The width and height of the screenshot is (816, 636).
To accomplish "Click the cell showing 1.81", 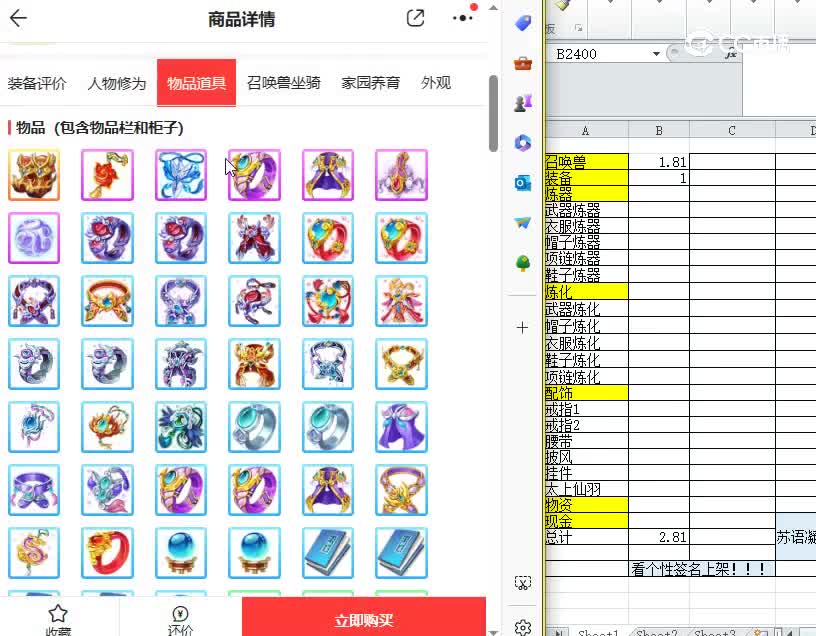I will (x=659, y=162).
